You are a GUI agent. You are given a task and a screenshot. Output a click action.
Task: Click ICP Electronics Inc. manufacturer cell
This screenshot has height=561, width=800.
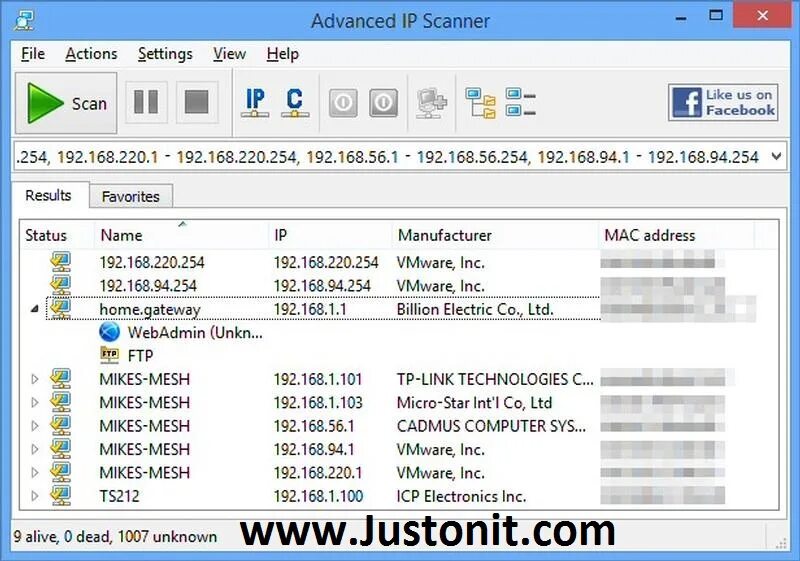461,496
